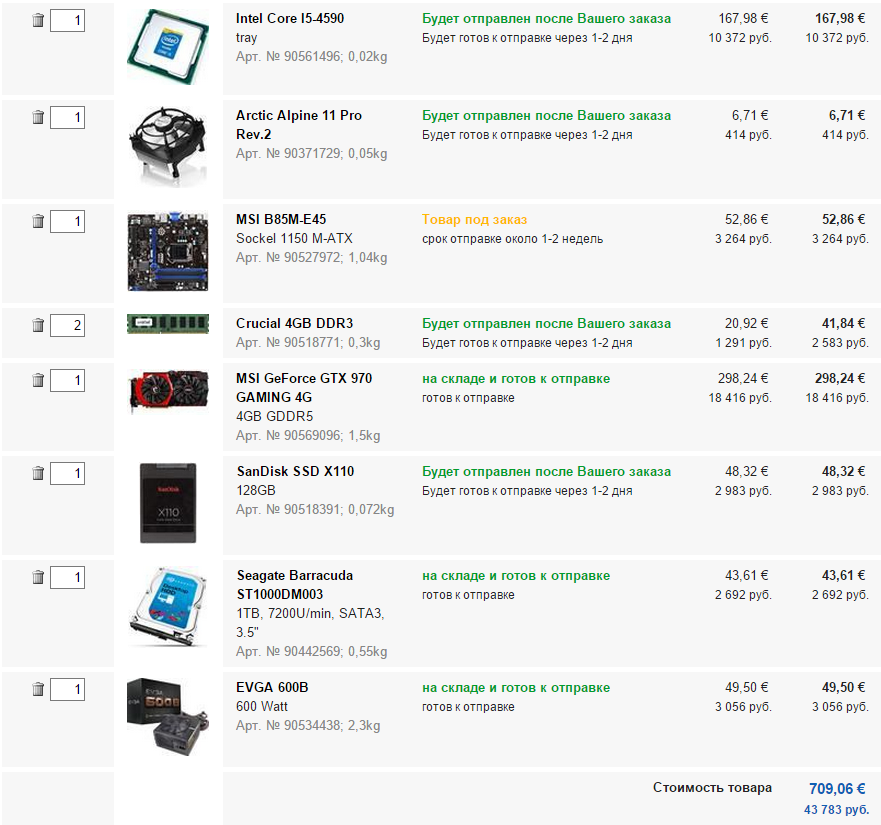The height and width of the screenshot is (825, 881).
Task: Open EVGA 600B product title
Action: (x=273, y=687)
